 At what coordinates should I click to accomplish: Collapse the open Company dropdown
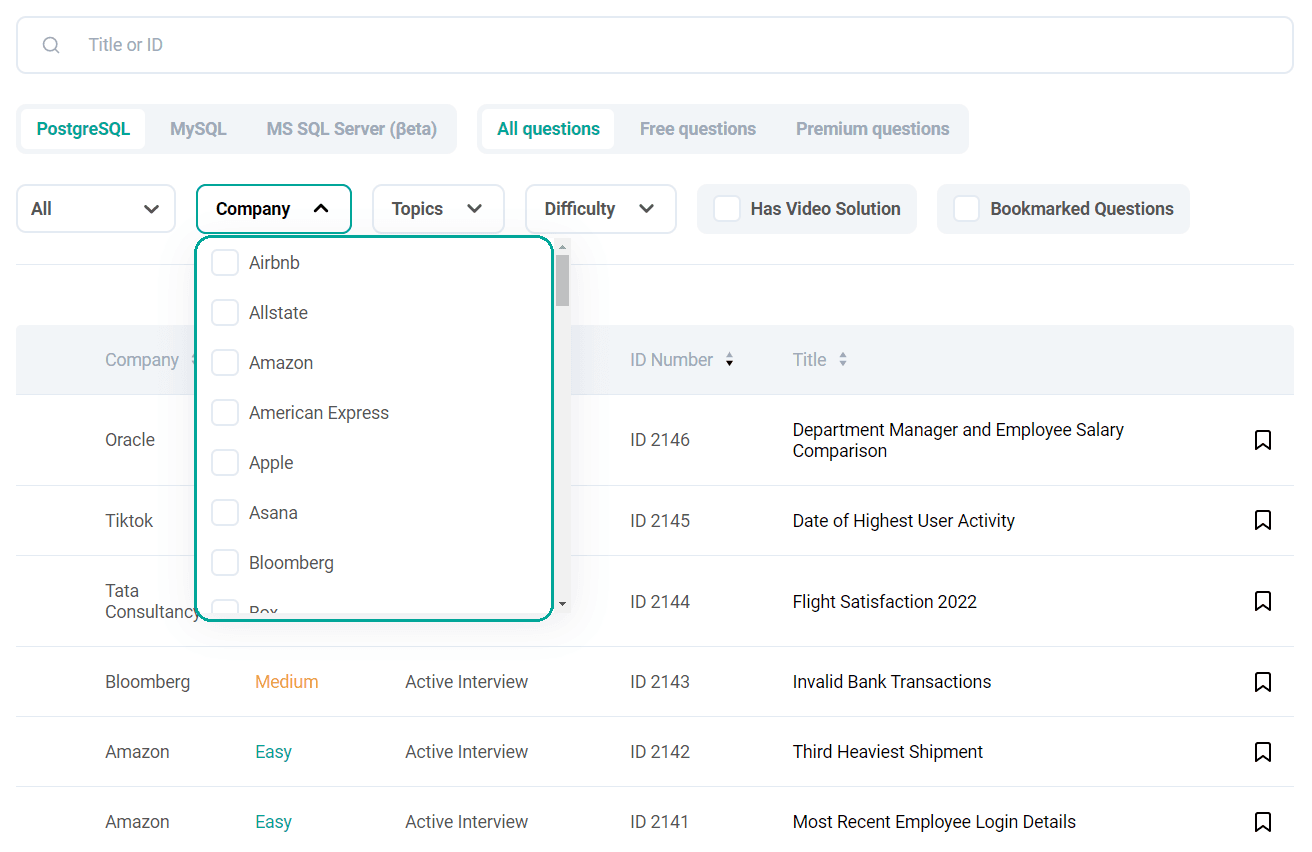tap(273, 208)
